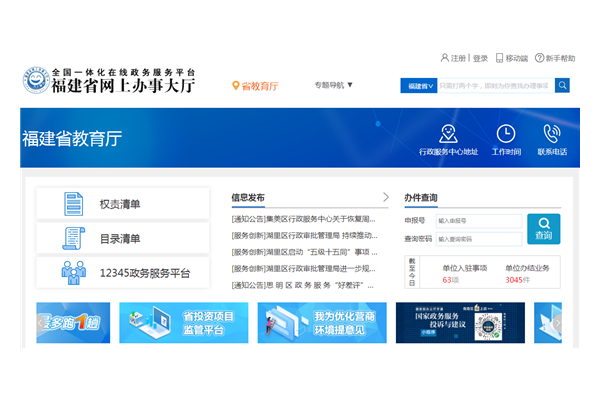This screenshot has height=400, width=600.
Task: Click the 权责清单 document icon
Action: point(73,204)
